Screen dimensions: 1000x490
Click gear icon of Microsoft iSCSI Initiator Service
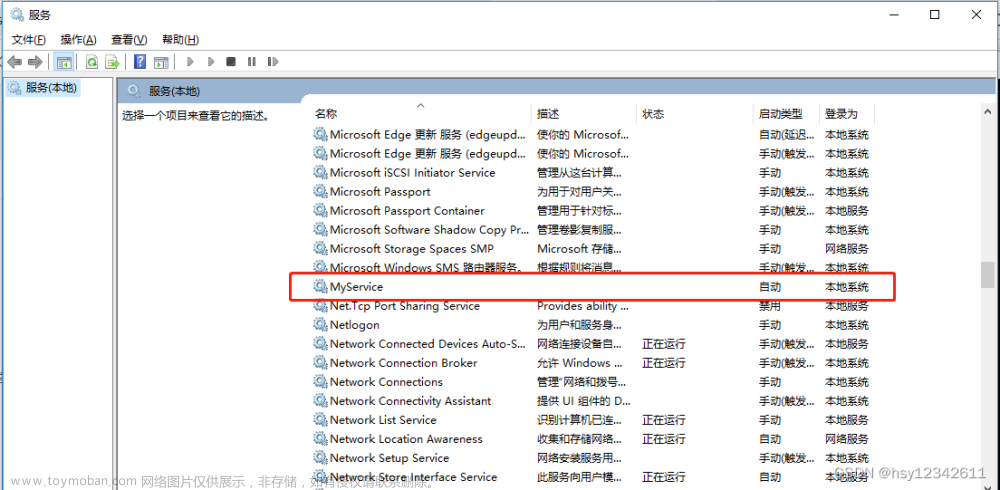pyautogui.click(x=320, y=173)
